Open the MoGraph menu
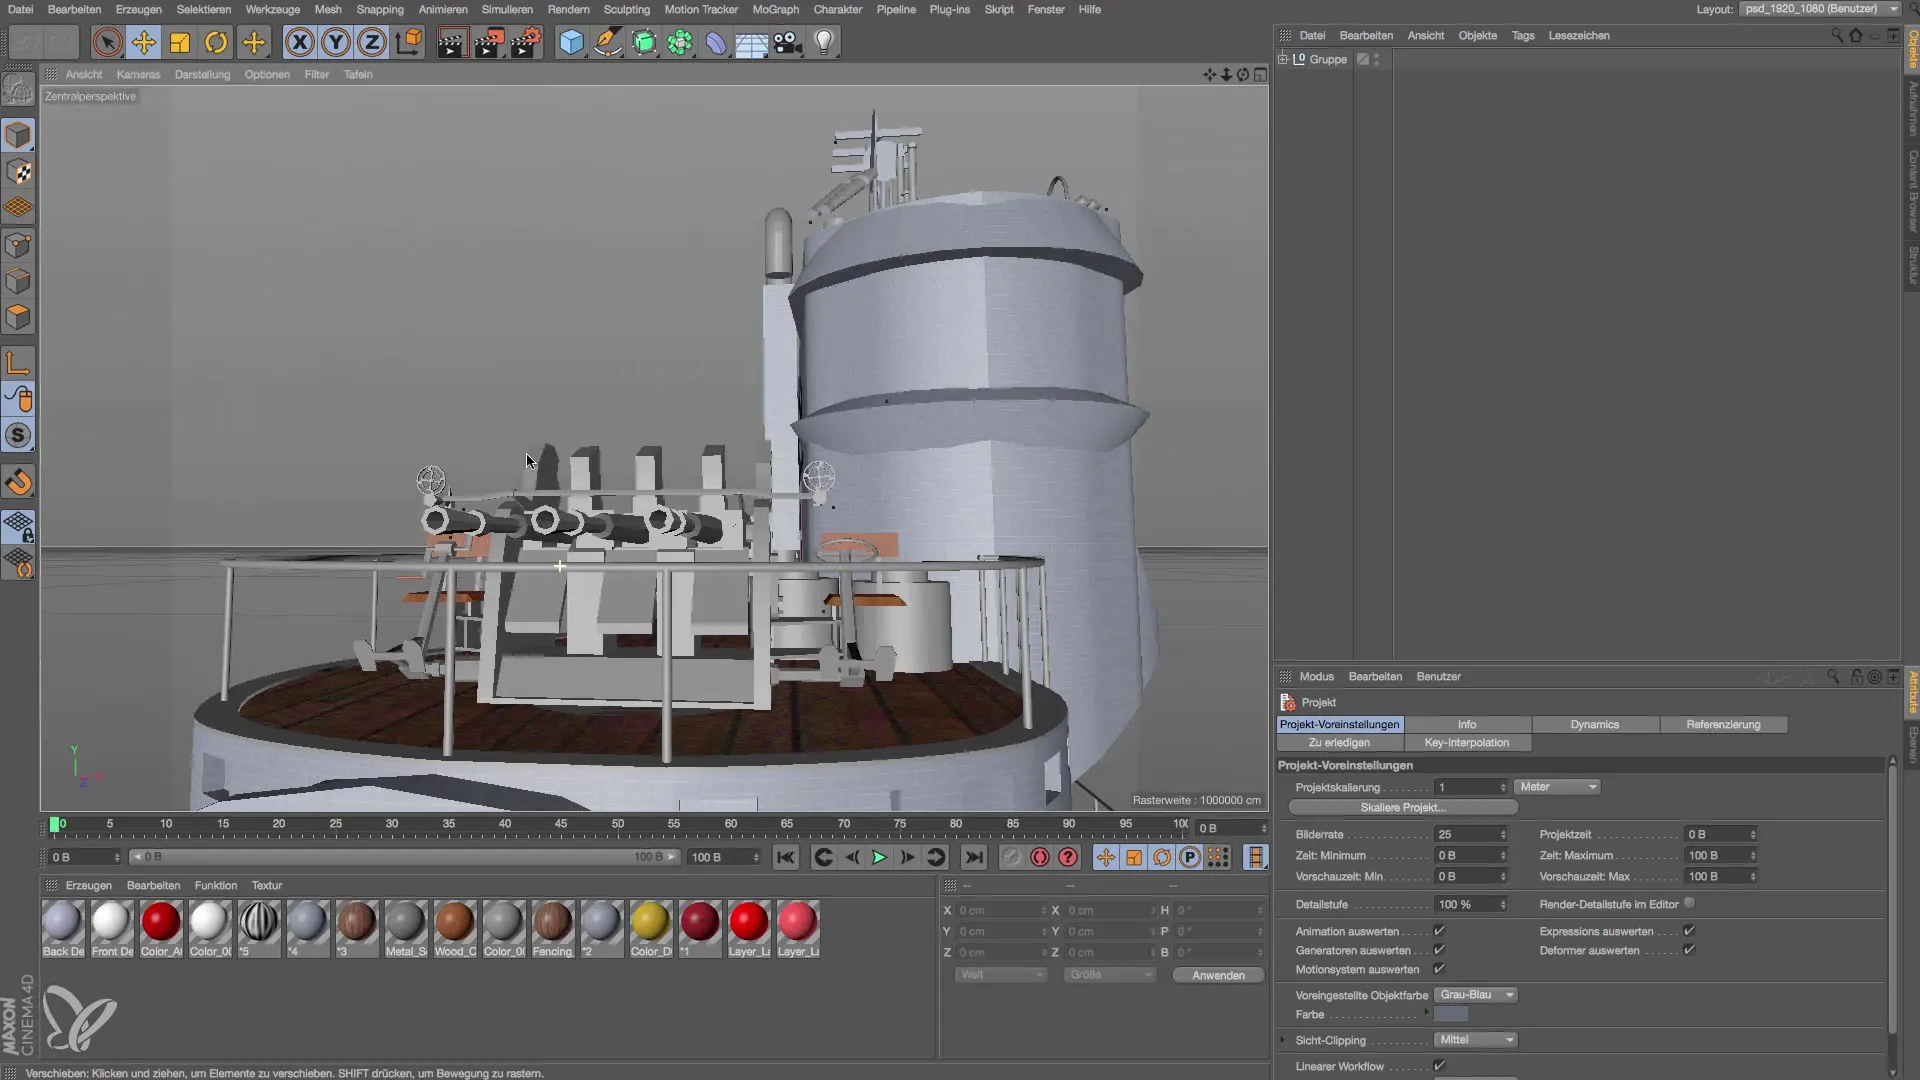 click(x=775, y=9)
